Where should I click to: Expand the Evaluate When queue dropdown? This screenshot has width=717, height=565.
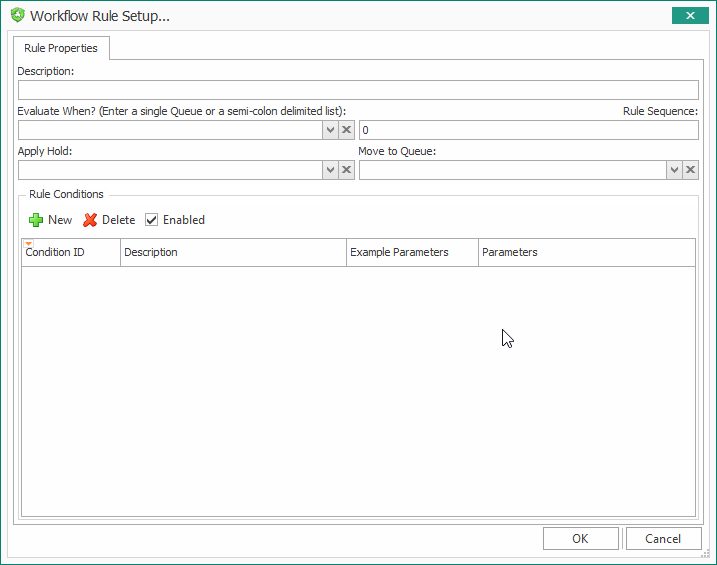[330, 130]
